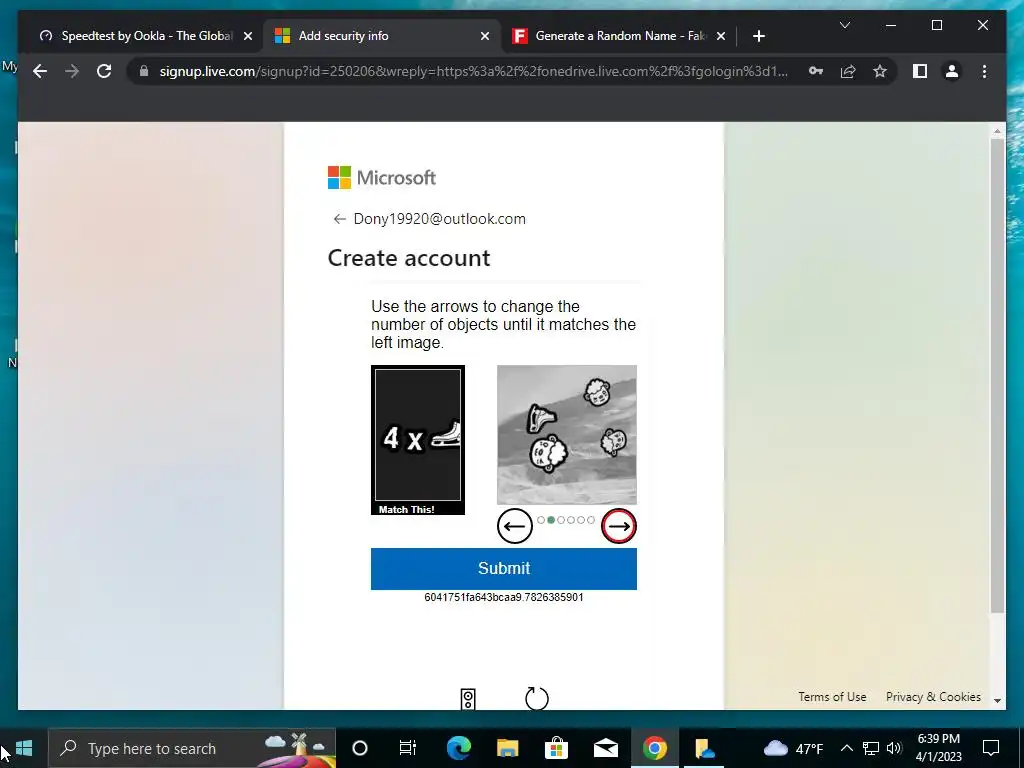Close the Speedtest by Ookla tab
1024x768 pixels.
point(248,37)
